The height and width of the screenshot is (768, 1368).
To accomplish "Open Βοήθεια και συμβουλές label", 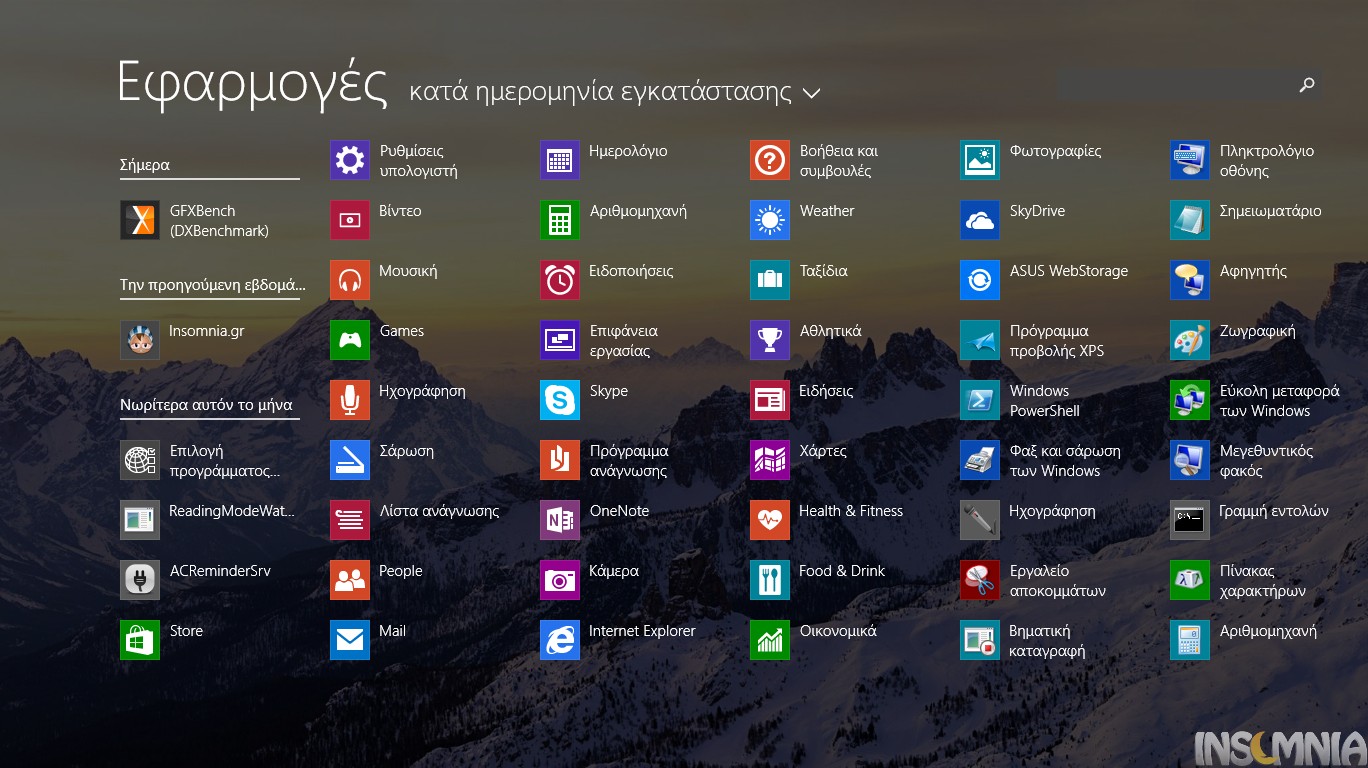I will tap(838, 161).
